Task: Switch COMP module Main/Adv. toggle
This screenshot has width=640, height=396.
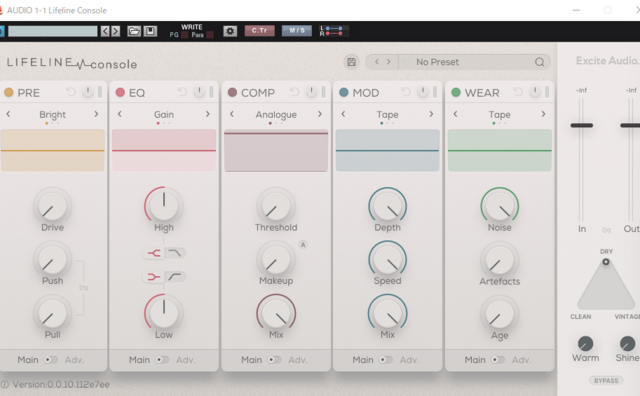Action: 274,360
